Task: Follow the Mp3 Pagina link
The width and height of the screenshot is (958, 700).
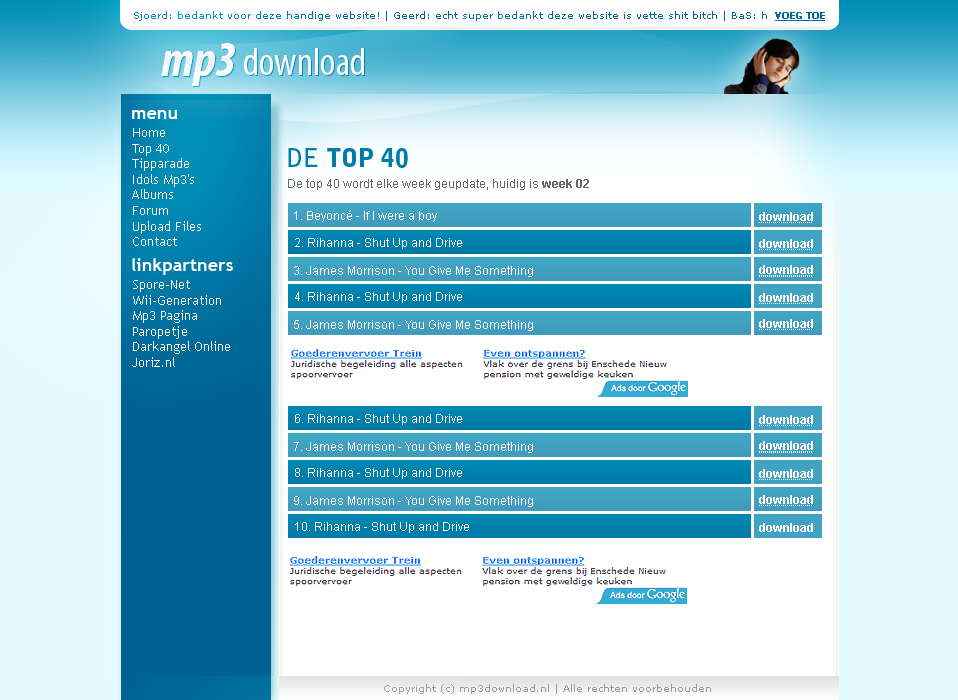Action: tap(165, 316)
